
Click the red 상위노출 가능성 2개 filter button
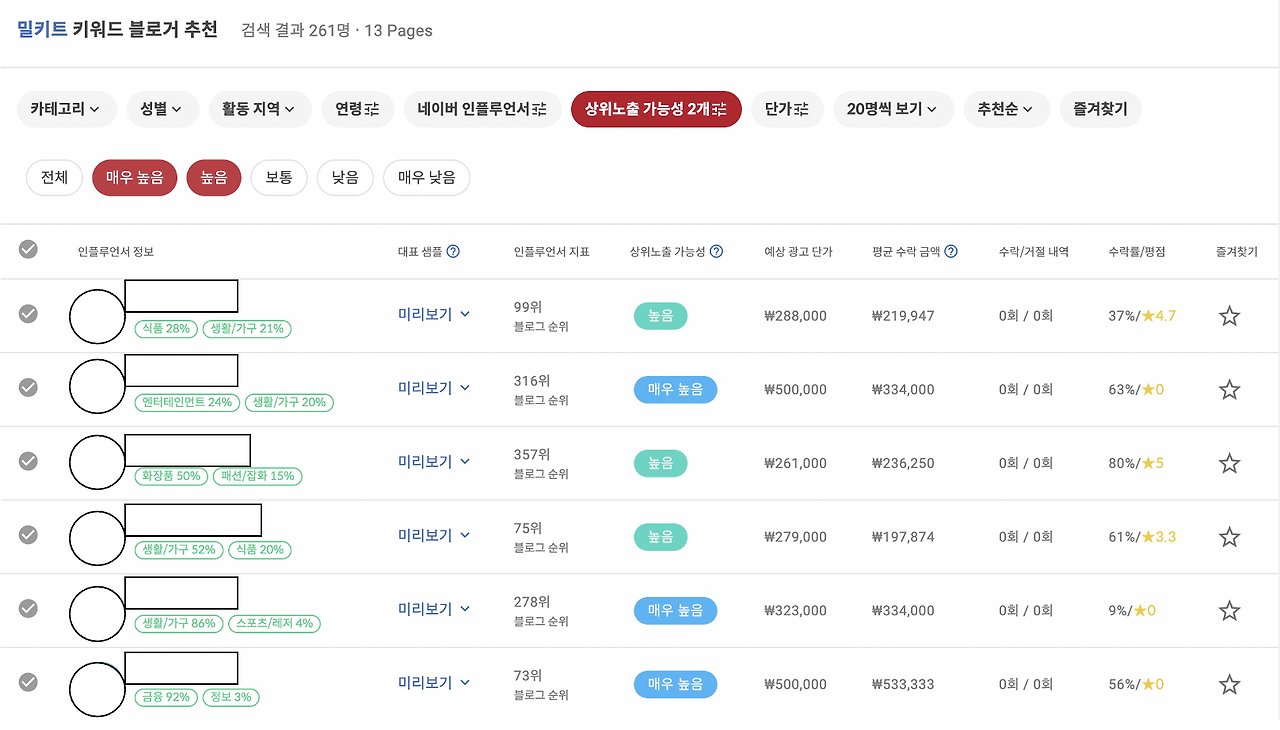pos(655,109)
